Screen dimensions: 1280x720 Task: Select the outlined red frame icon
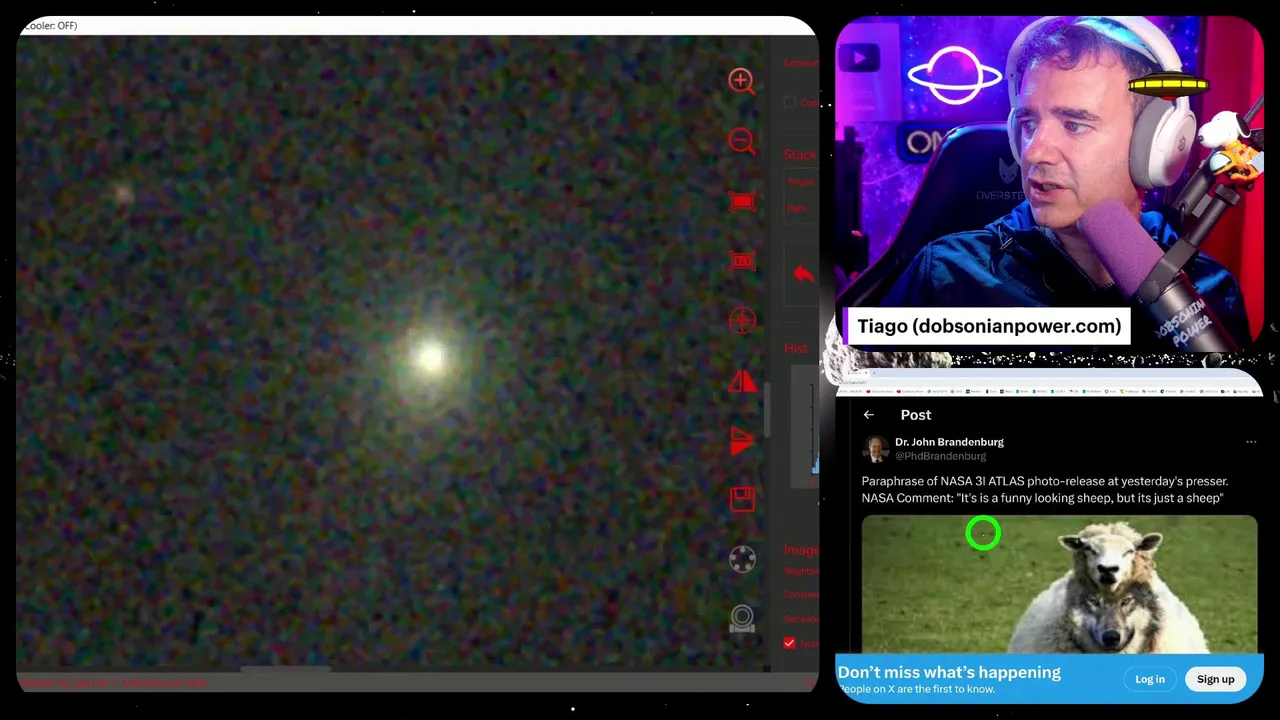(x=742, y=261)
